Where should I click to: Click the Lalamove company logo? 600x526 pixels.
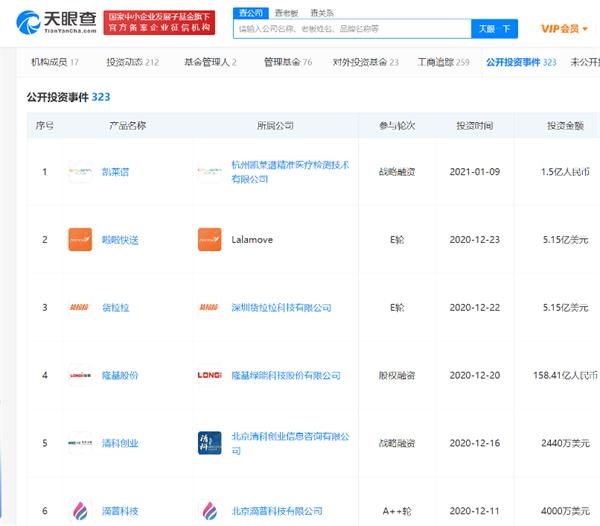(x=209, y=239)
